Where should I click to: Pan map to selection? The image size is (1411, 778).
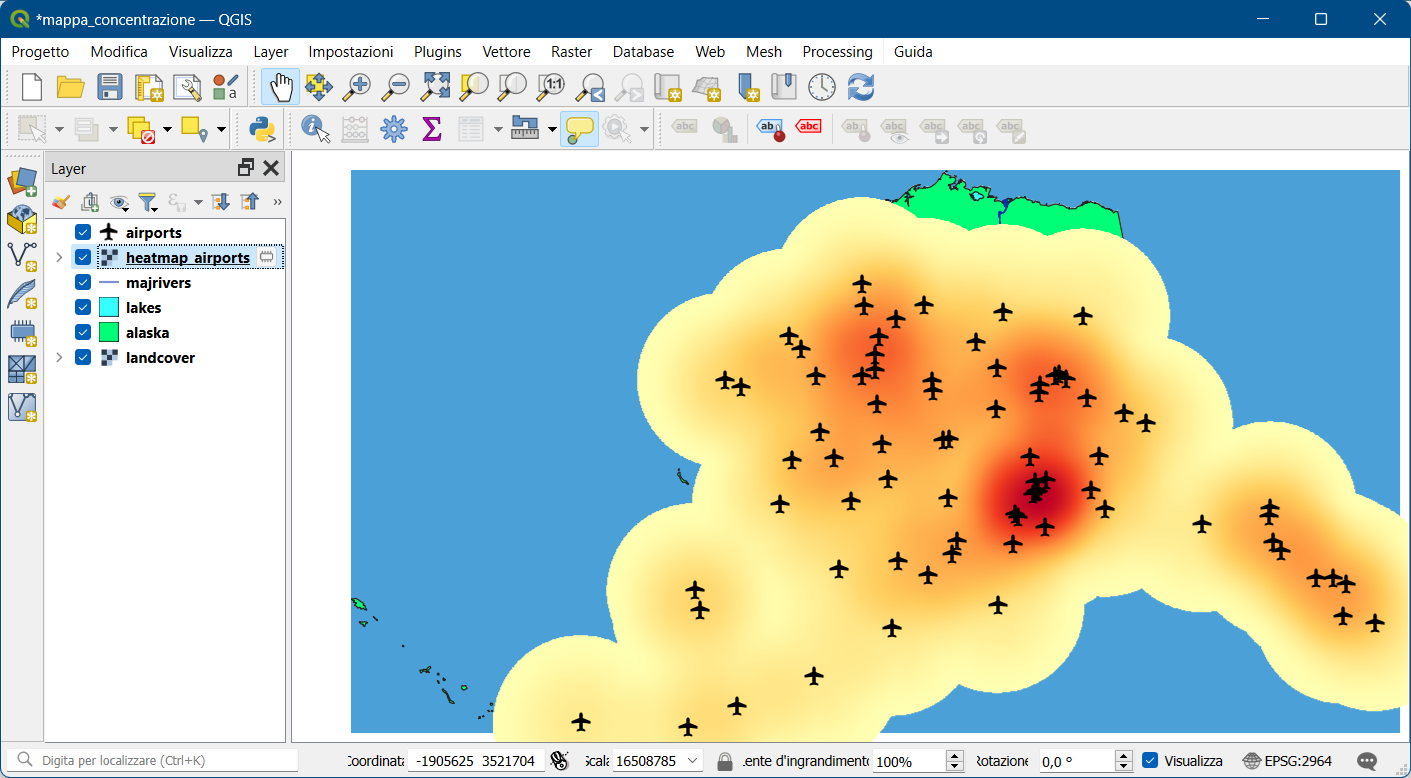point(319,87)
